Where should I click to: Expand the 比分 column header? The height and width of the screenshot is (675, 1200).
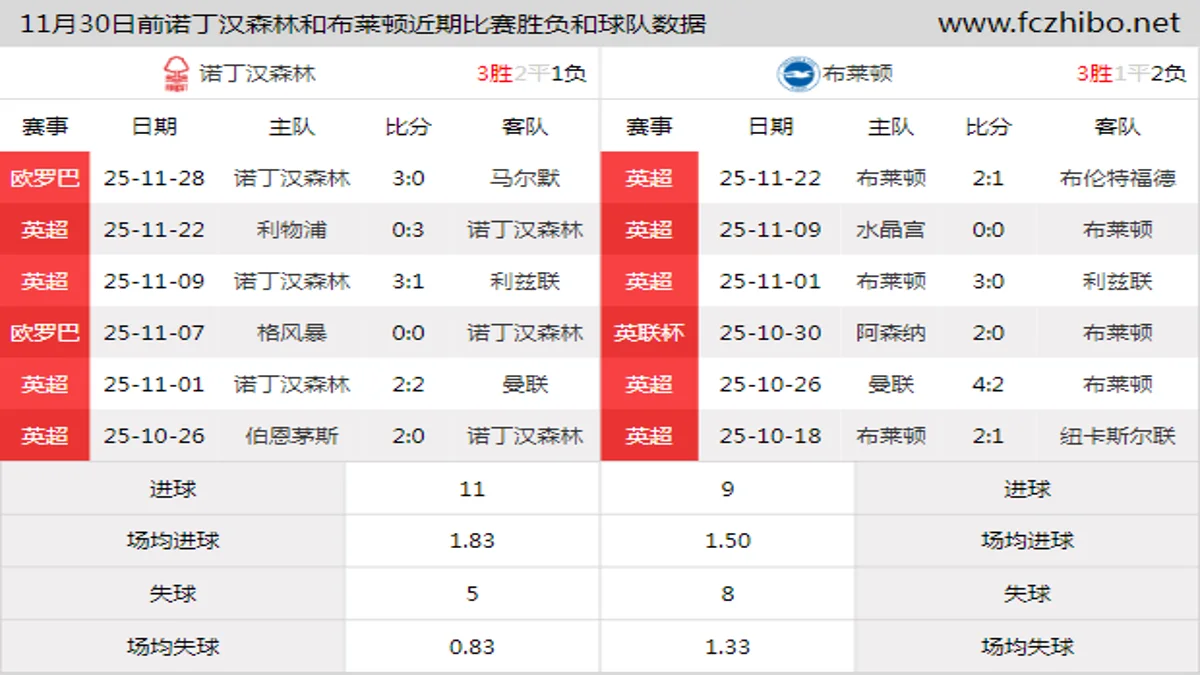(407, 127)
